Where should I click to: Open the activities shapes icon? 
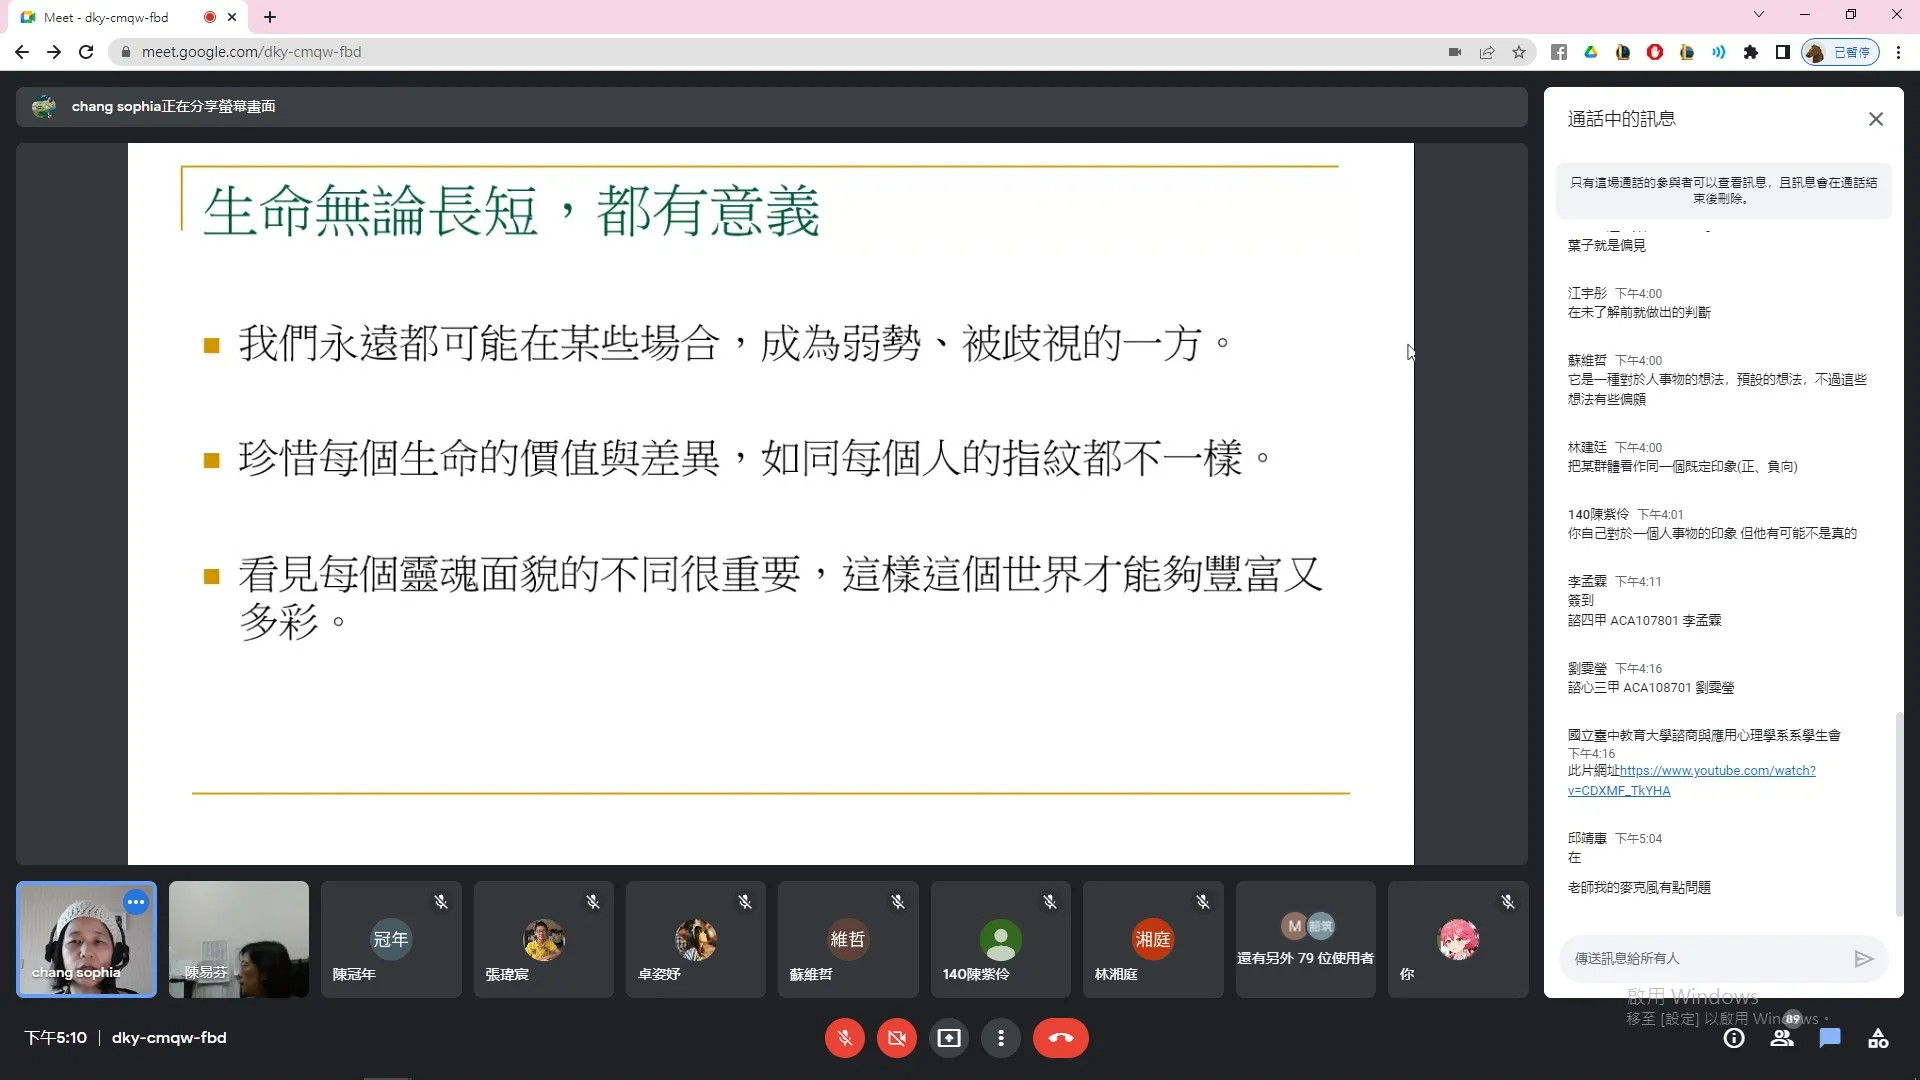tap(1878, 1038)
